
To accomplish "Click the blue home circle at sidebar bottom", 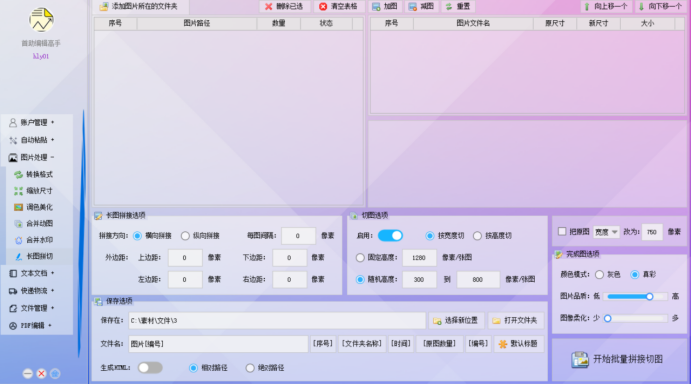I will [x=55, y=373].
